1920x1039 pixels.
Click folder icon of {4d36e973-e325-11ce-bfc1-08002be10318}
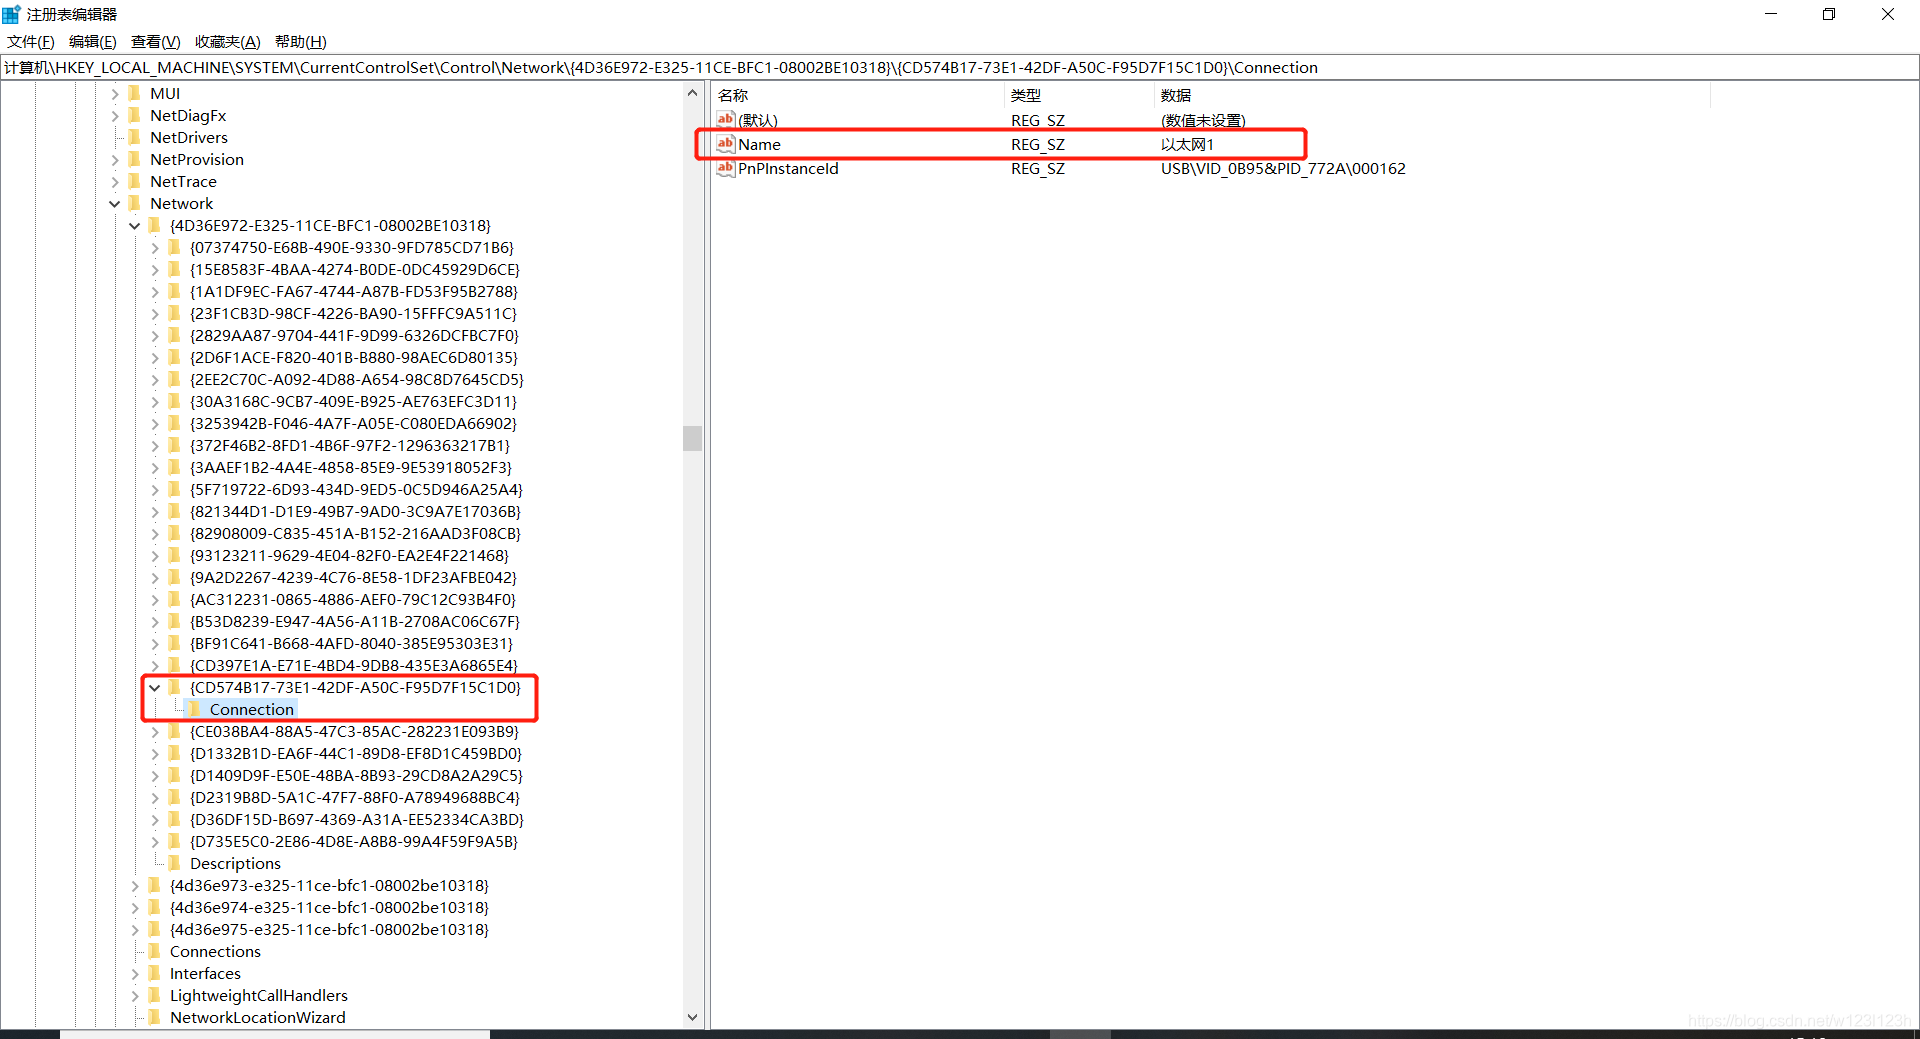point(154,885)
